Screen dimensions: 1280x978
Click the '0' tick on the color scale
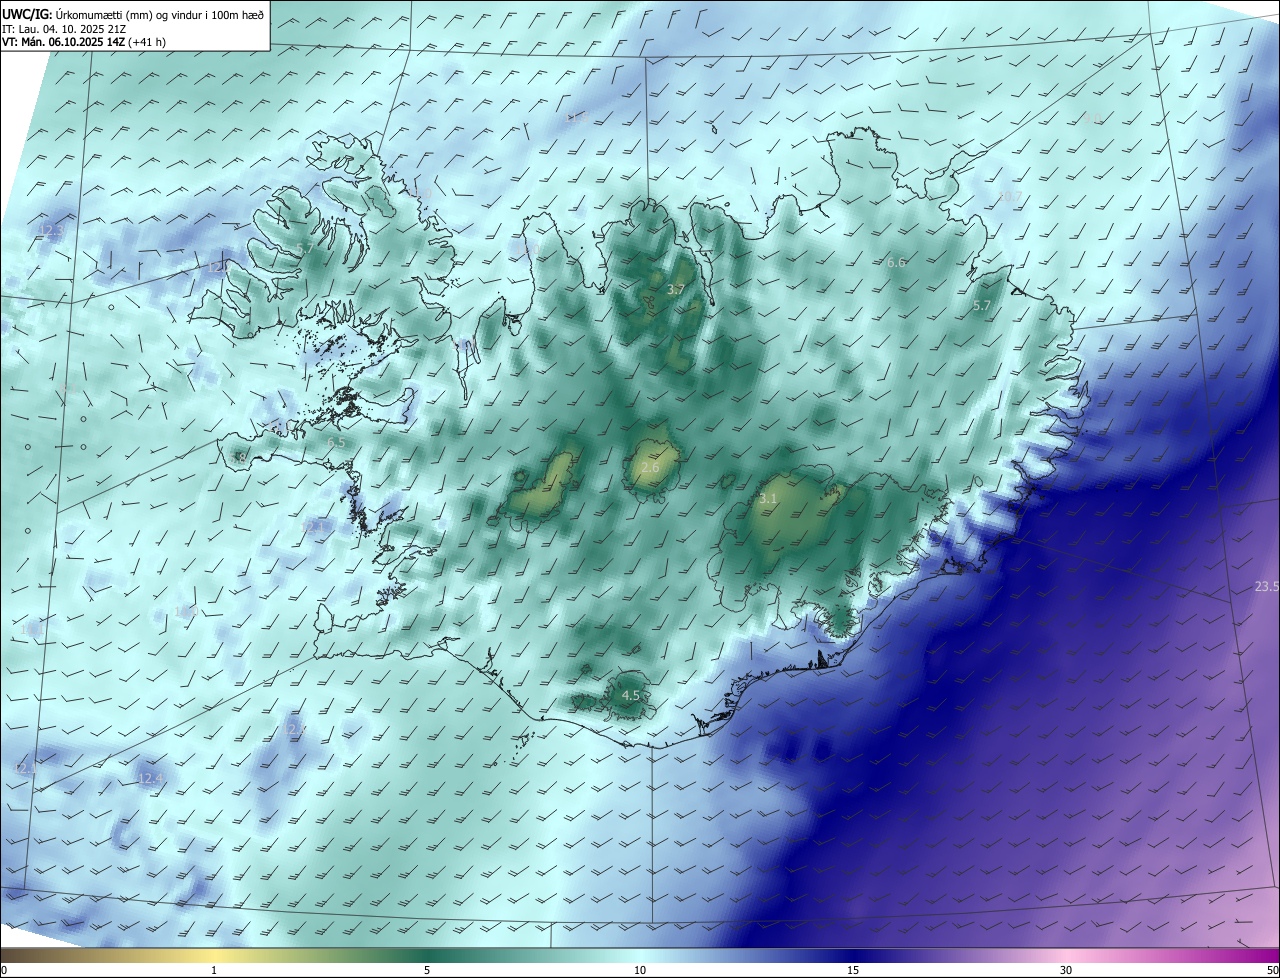[x=4, y=970]
